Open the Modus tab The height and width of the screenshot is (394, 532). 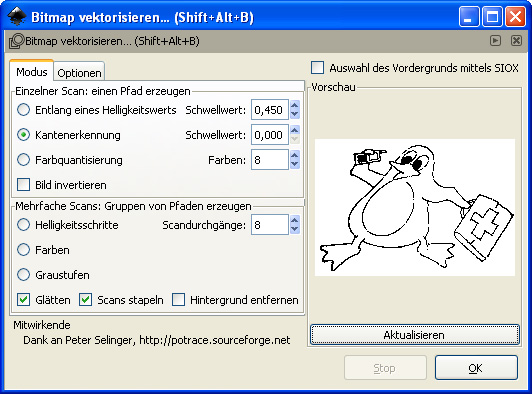(32, 71)
